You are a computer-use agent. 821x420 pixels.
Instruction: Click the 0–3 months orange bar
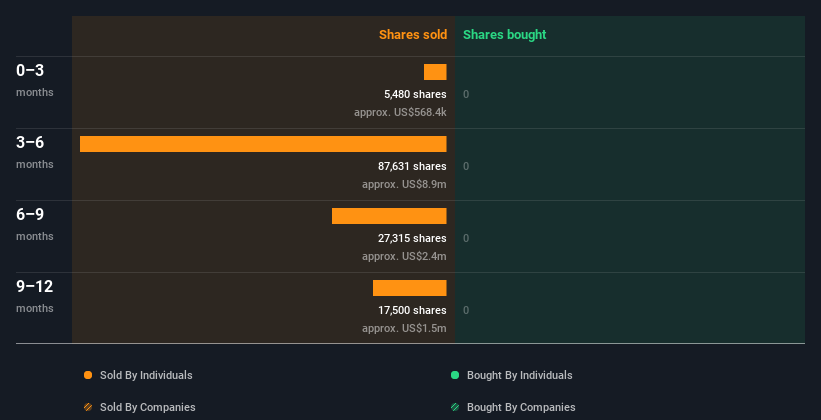coord(435,72)
